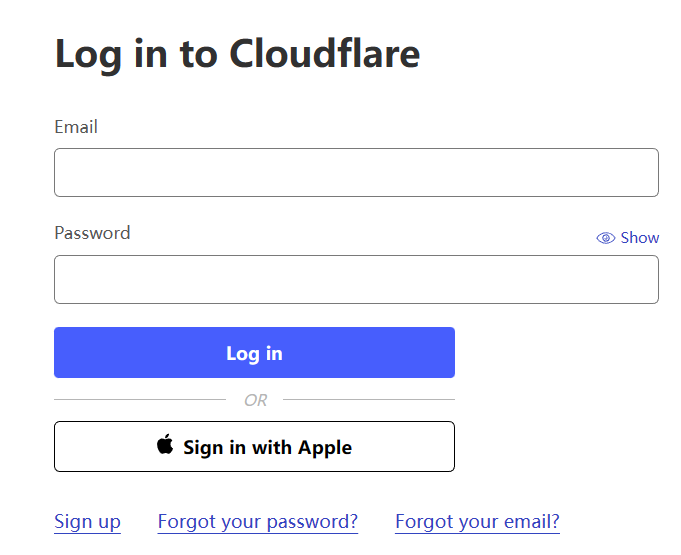The width and height of the screenshot is (681, 555).
Task: Click the Password field label
Action: tap(92, 233)
